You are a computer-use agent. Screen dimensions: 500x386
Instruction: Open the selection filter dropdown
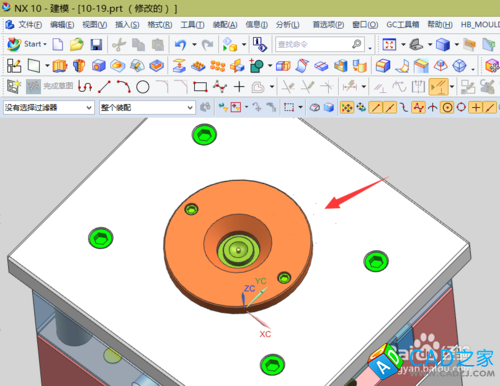48,108
